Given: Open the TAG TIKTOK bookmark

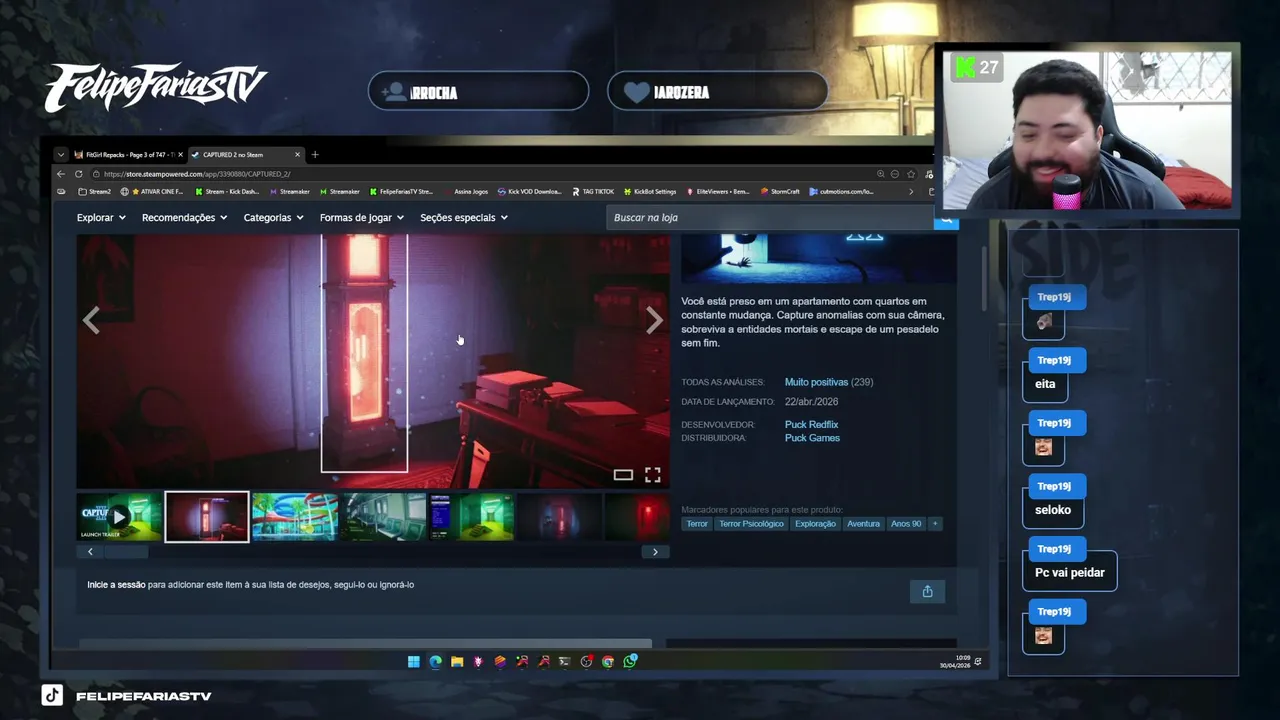Looking at the screenshot, I should coord(593,191).
